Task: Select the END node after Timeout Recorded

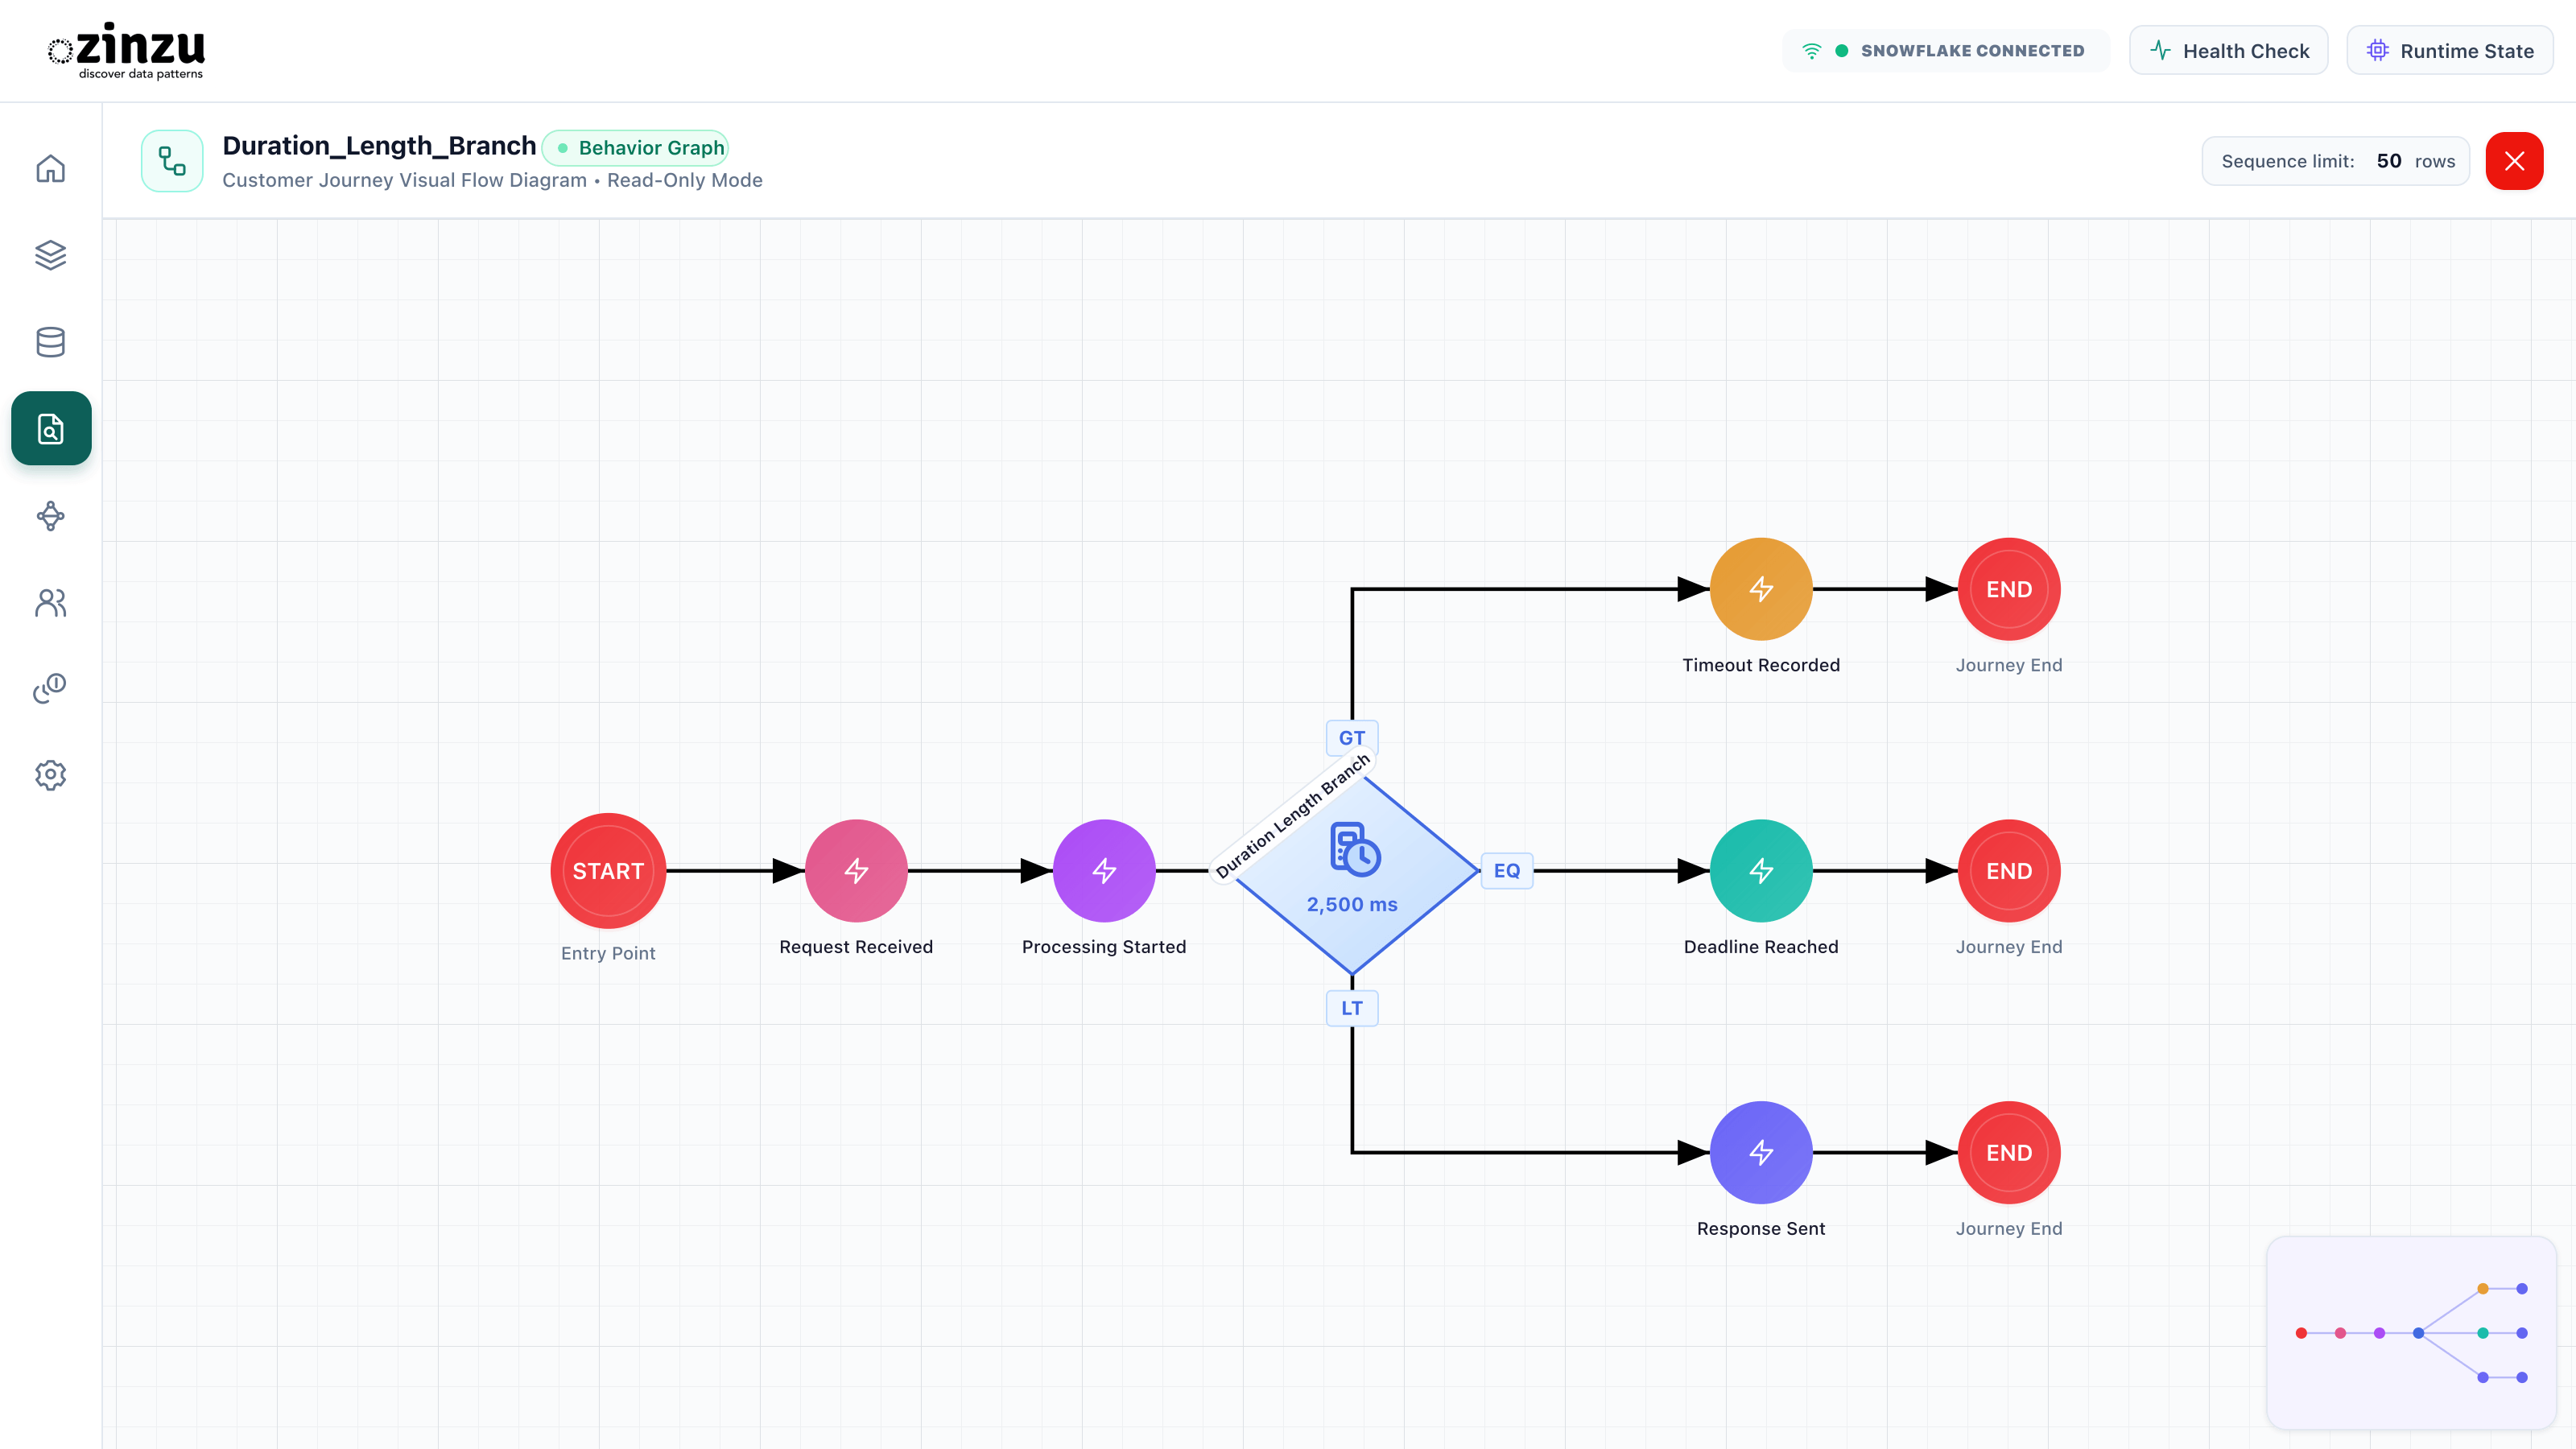Action: 2009,589
